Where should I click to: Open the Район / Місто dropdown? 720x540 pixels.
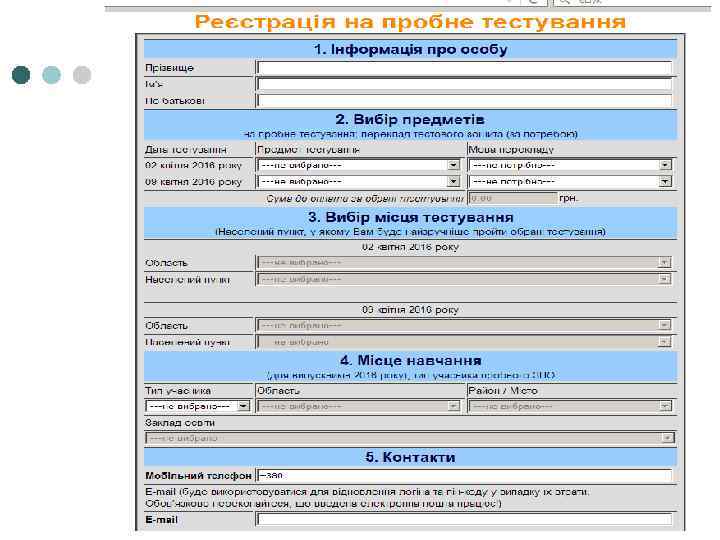570,406
